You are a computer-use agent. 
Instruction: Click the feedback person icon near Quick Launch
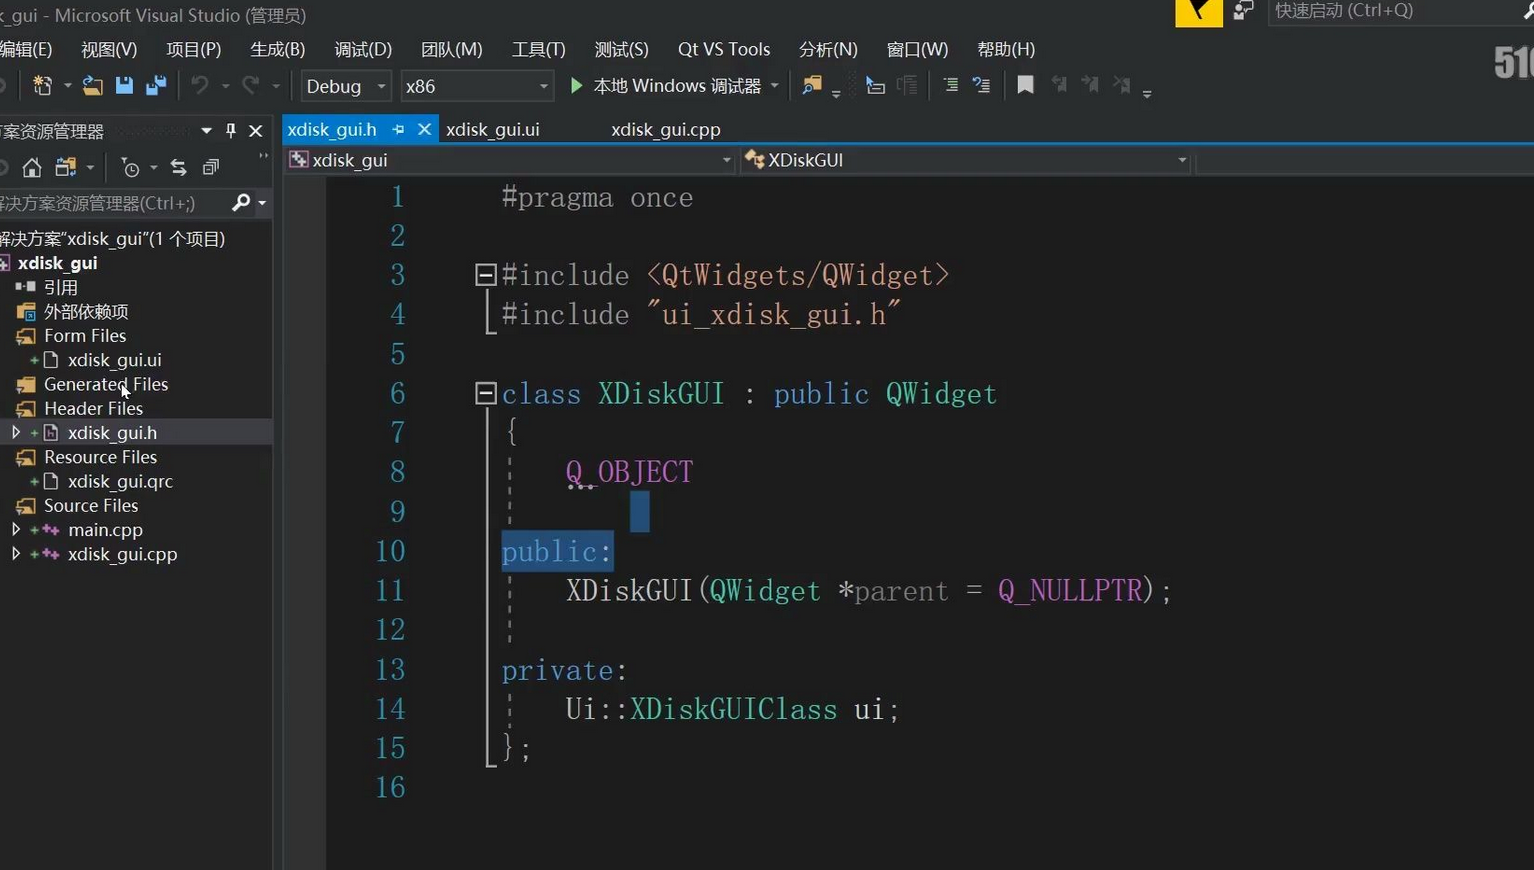click(1243, 11)
